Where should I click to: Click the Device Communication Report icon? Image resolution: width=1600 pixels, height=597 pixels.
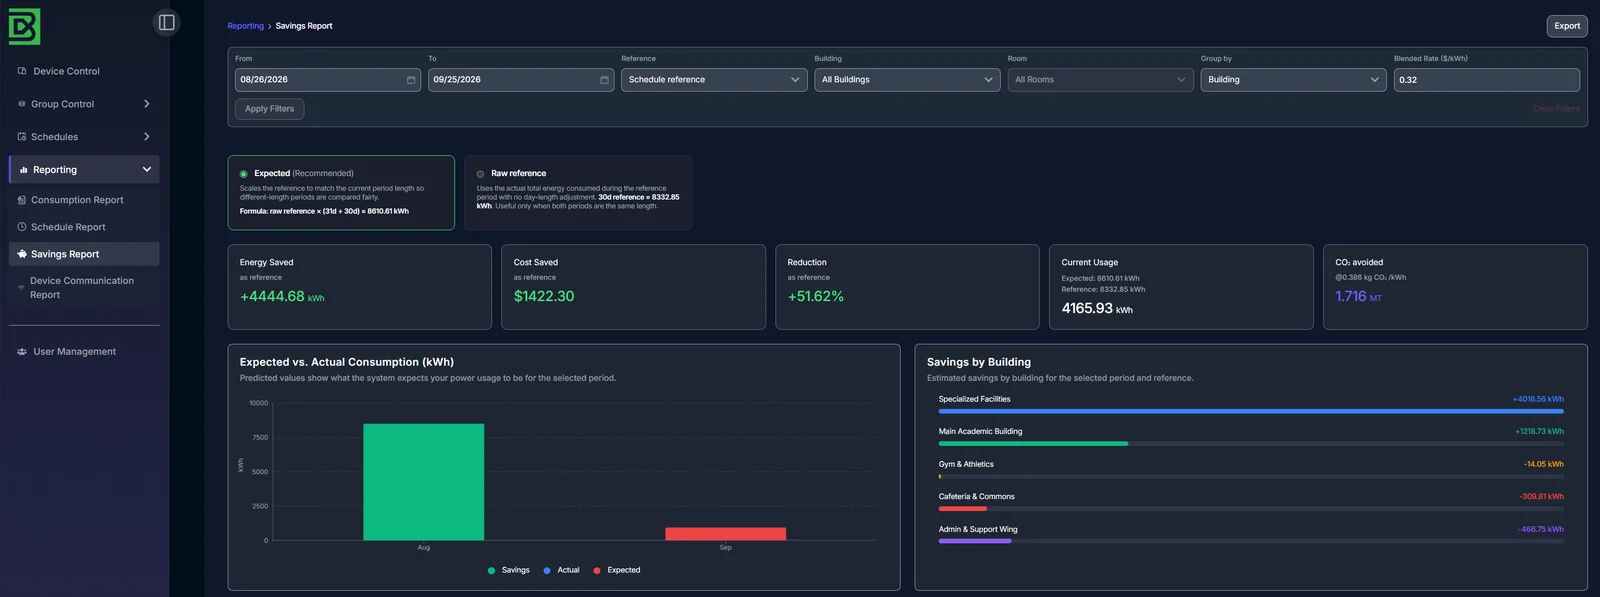21,288
